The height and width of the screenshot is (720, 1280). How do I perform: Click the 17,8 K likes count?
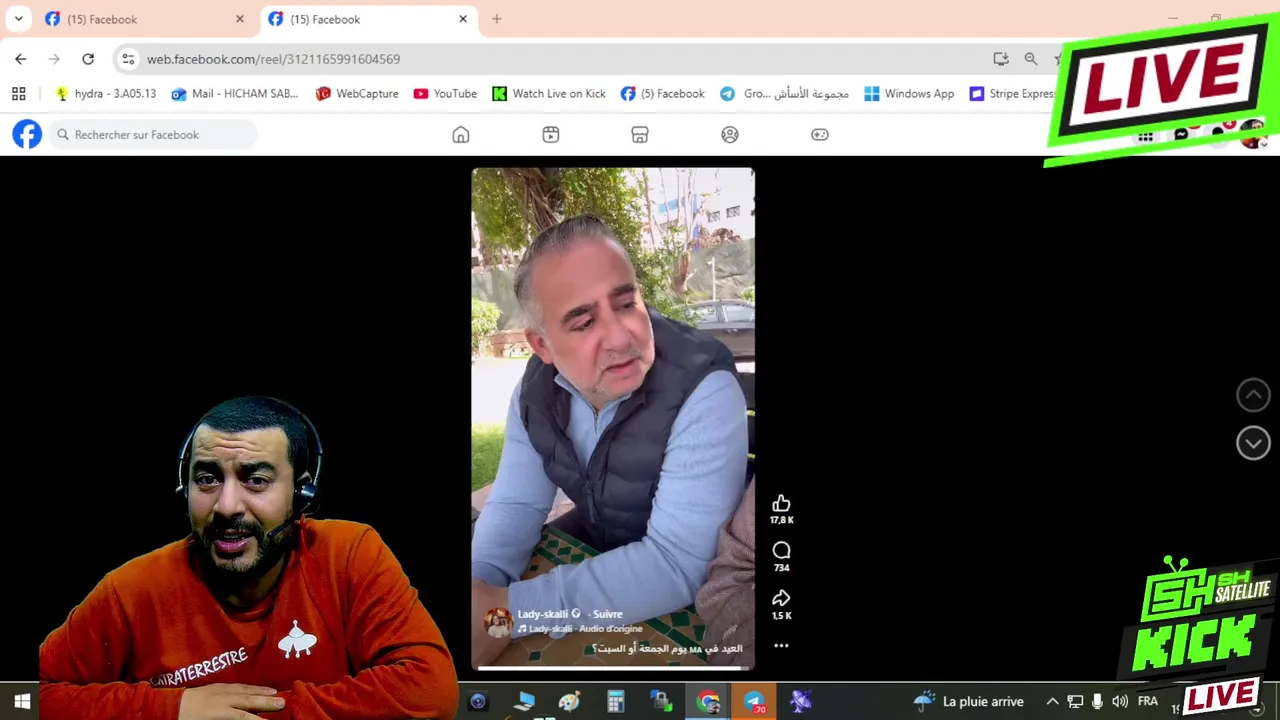781,520
